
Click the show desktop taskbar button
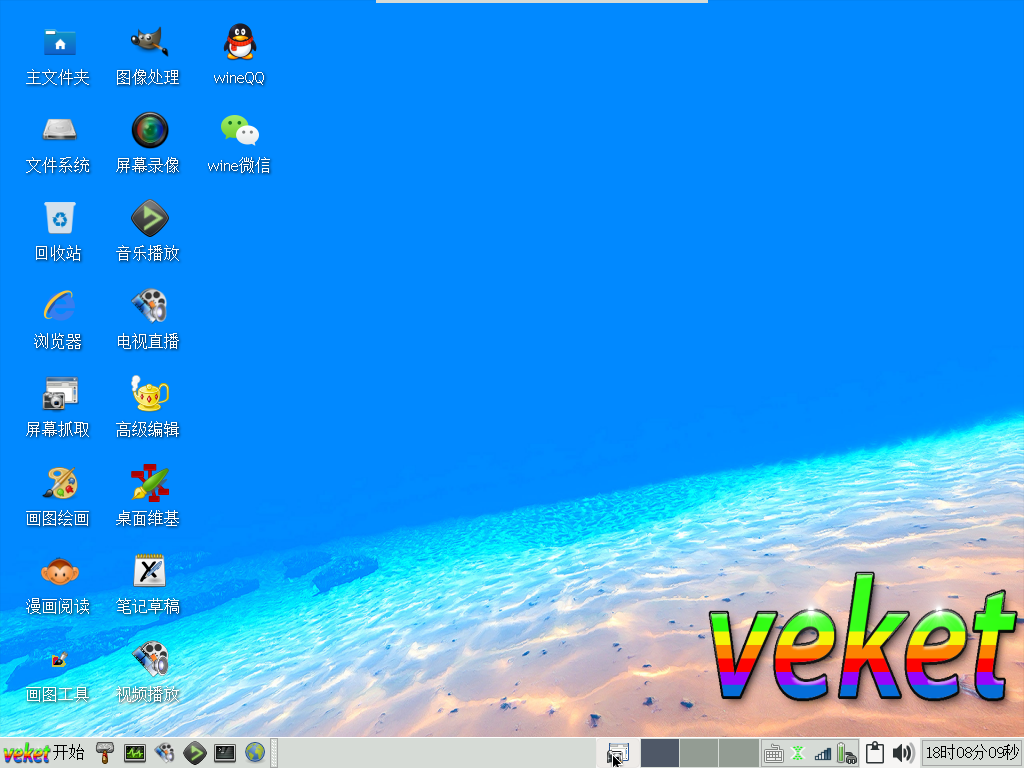pos(617,754)
